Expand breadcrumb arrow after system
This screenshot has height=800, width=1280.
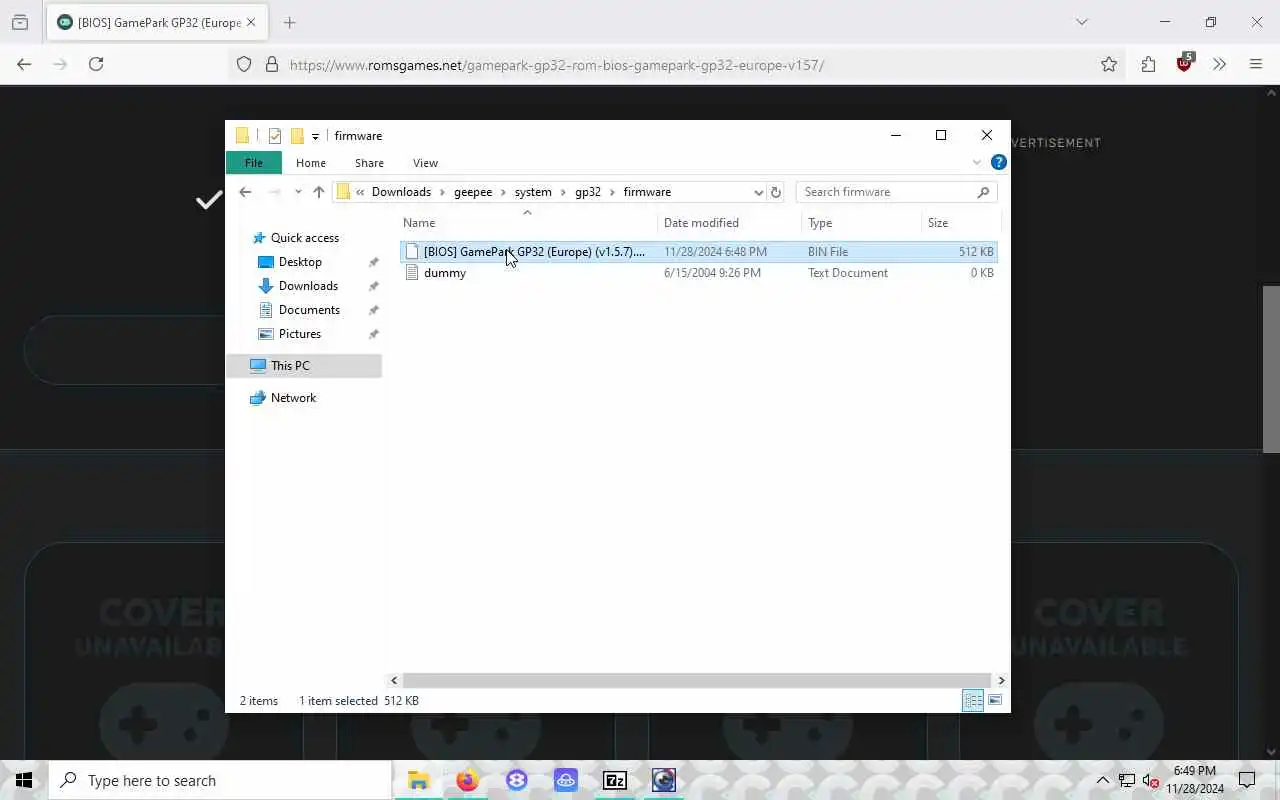(562, 192)
